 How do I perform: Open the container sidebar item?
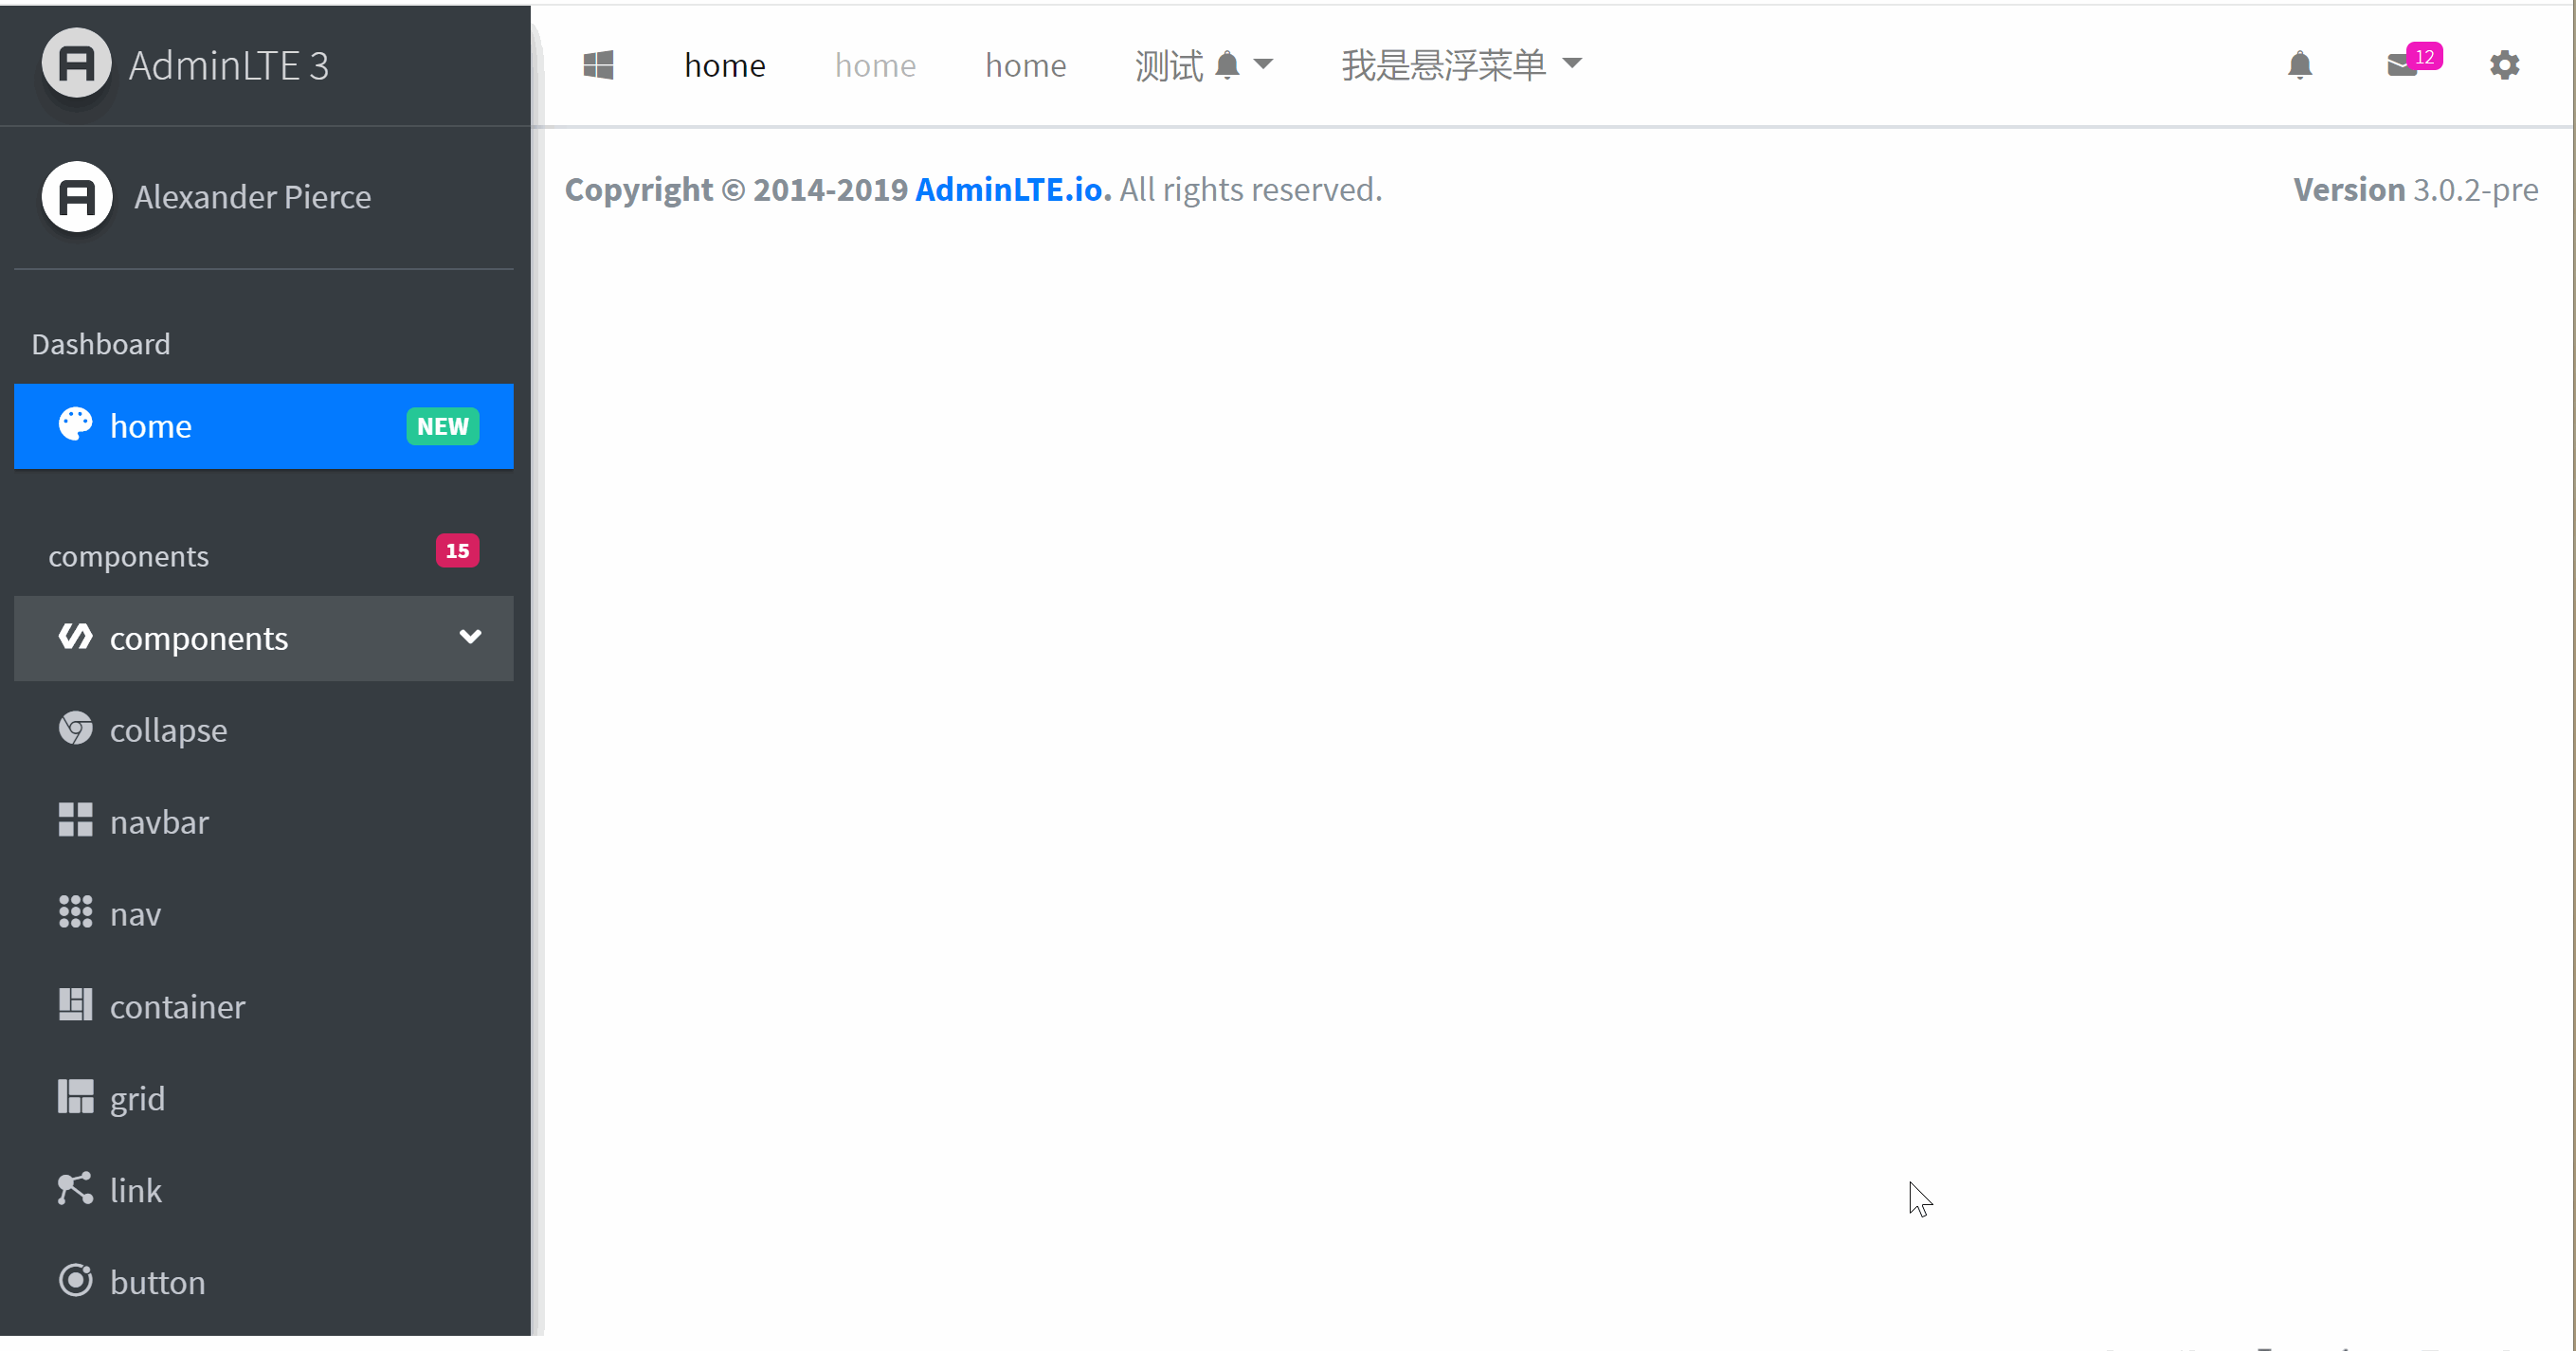click(x=177, y=1006)
